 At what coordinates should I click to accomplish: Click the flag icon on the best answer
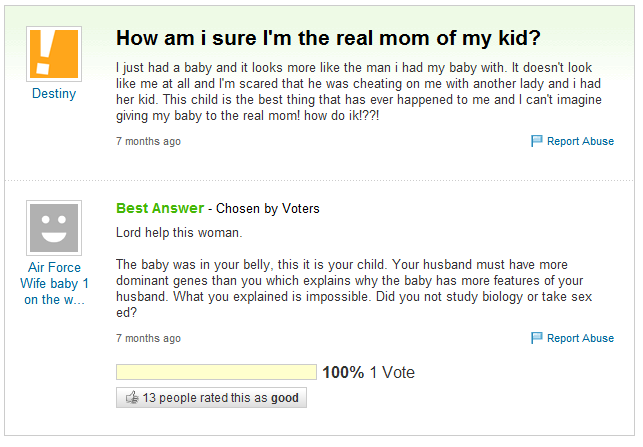click(537, 338)
